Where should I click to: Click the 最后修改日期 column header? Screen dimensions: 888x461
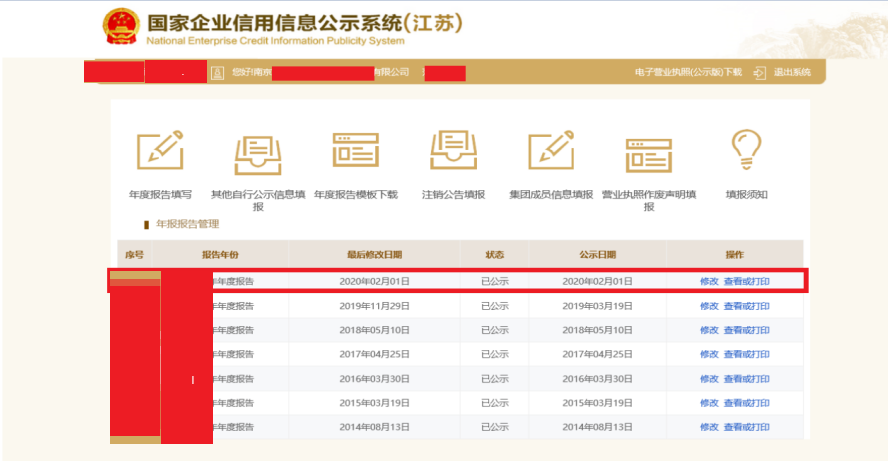(x=374, y=254)
